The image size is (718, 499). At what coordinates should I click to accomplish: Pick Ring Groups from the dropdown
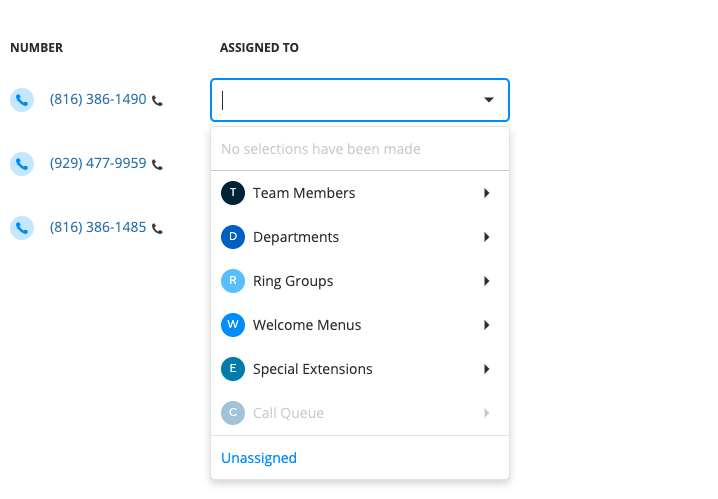coord(359,281)
